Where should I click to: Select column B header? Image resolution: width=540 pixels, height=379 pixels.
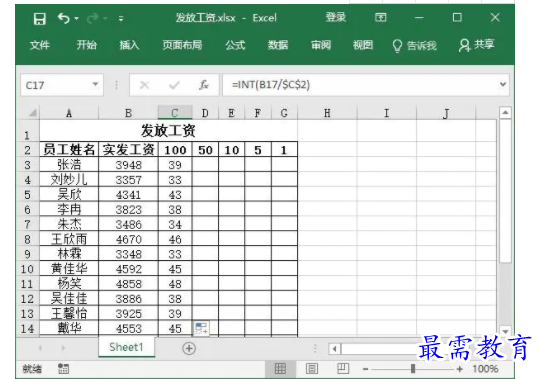(x=128, y=113)
